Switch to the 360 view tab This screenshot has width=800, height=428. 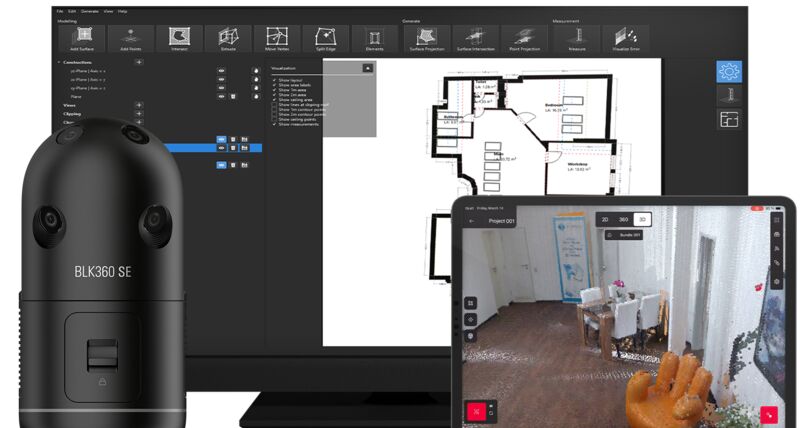[624, 219]
